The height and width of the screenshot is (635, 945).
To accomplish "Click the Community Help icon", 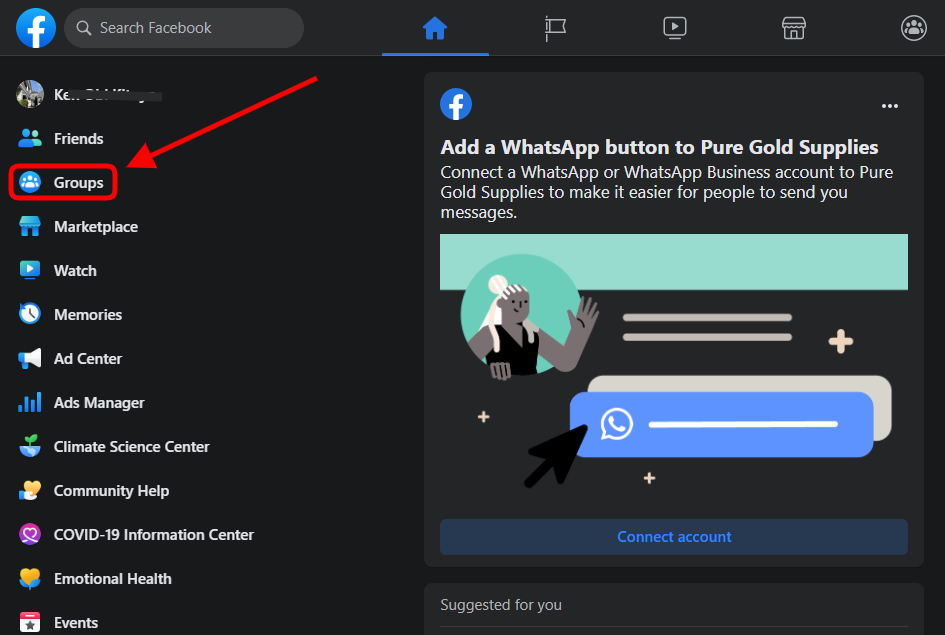I will point(30,490).
